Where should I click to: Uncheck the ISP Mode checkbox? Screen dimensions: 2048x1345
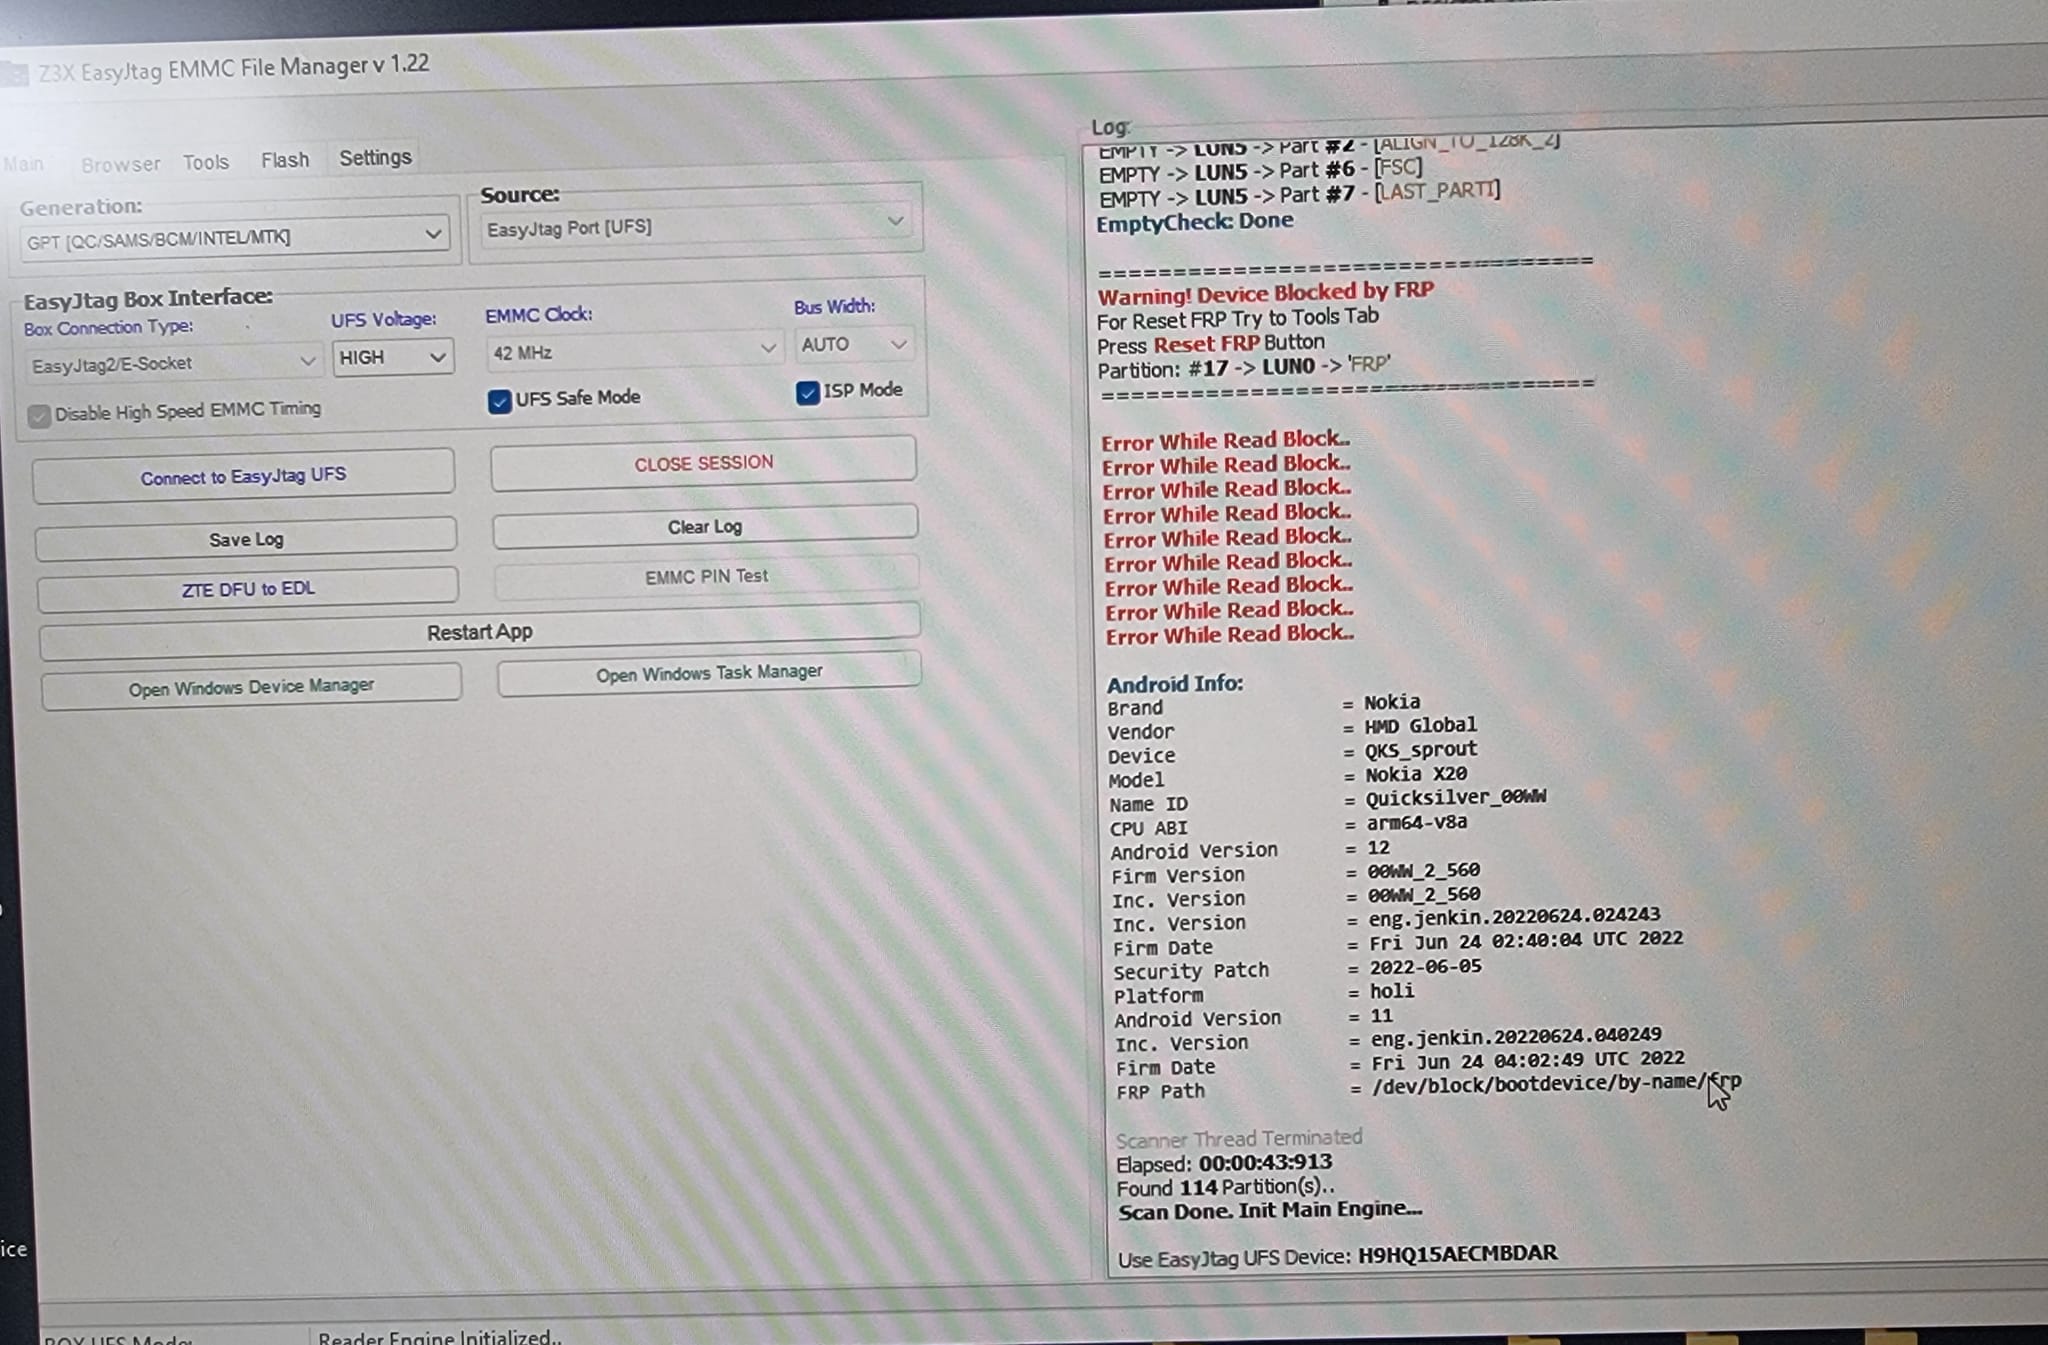[807, 393]
